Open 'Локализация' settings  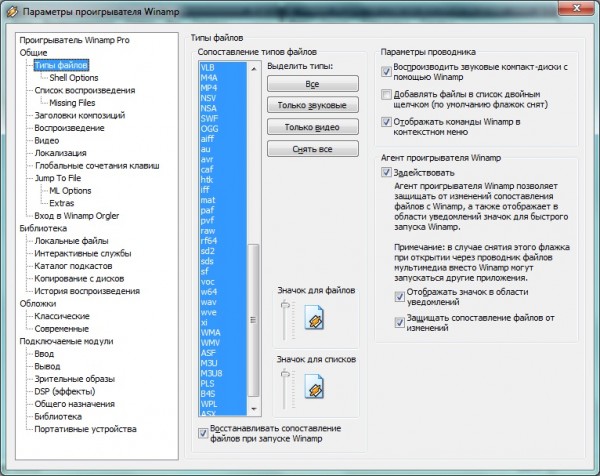click(x=60, y=153)
